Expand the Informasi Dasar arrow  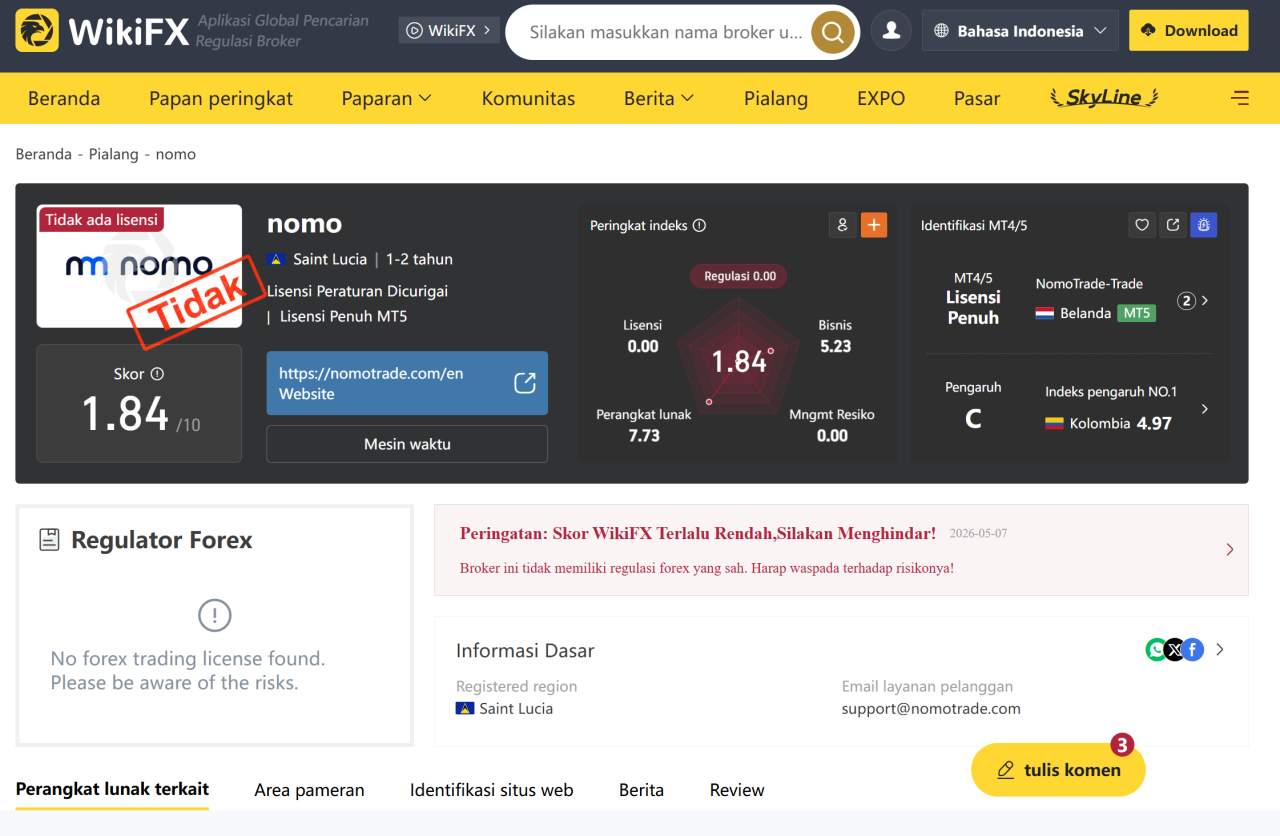point(1219,650)
